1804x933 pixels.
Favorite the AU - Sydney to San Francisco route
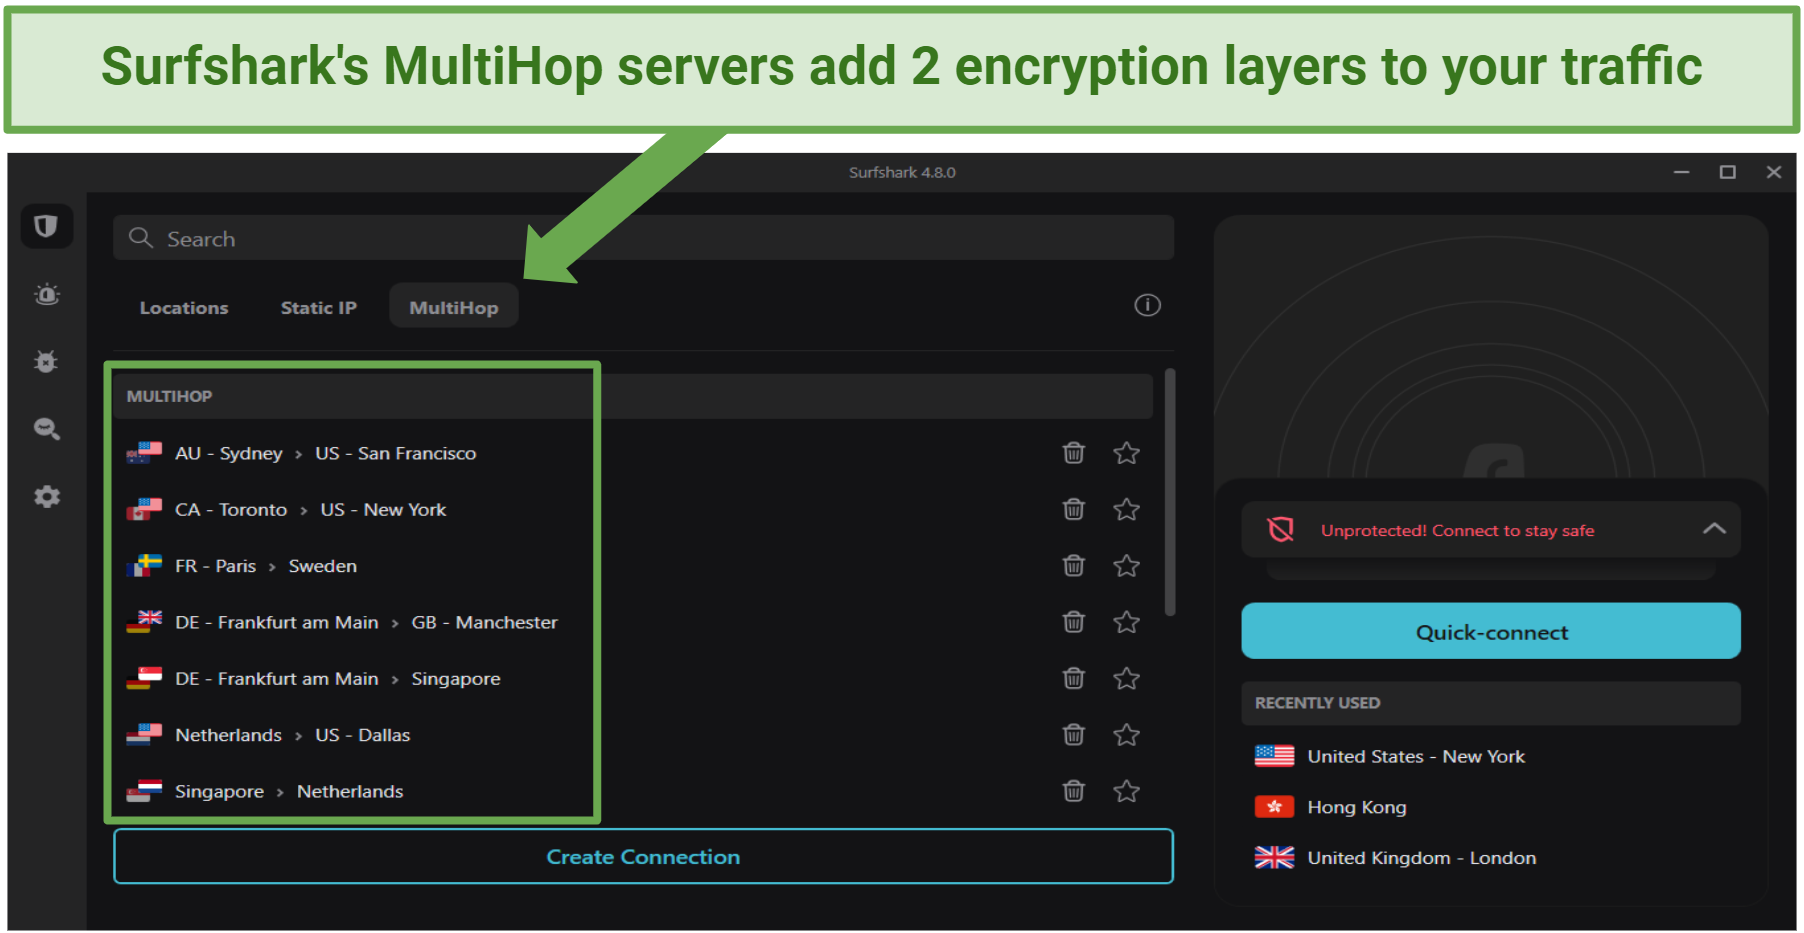click(1127, 453)
